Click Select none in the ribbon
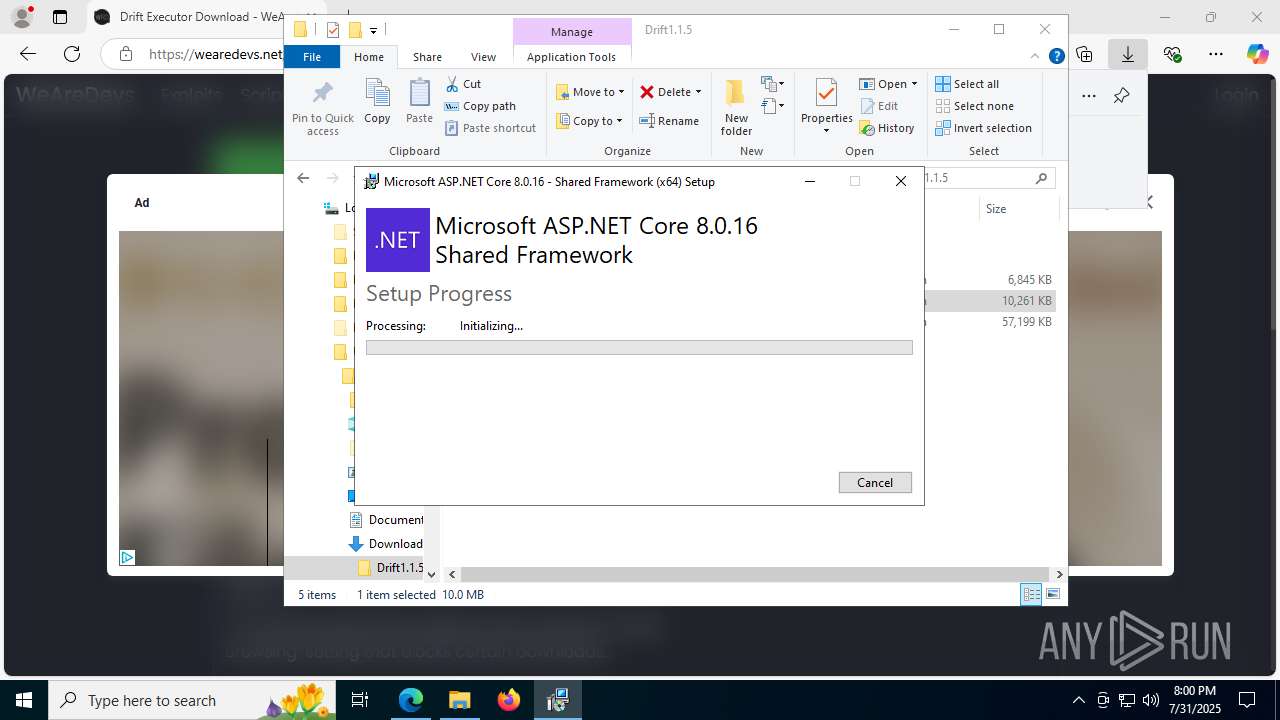 (x=974, y=106)
